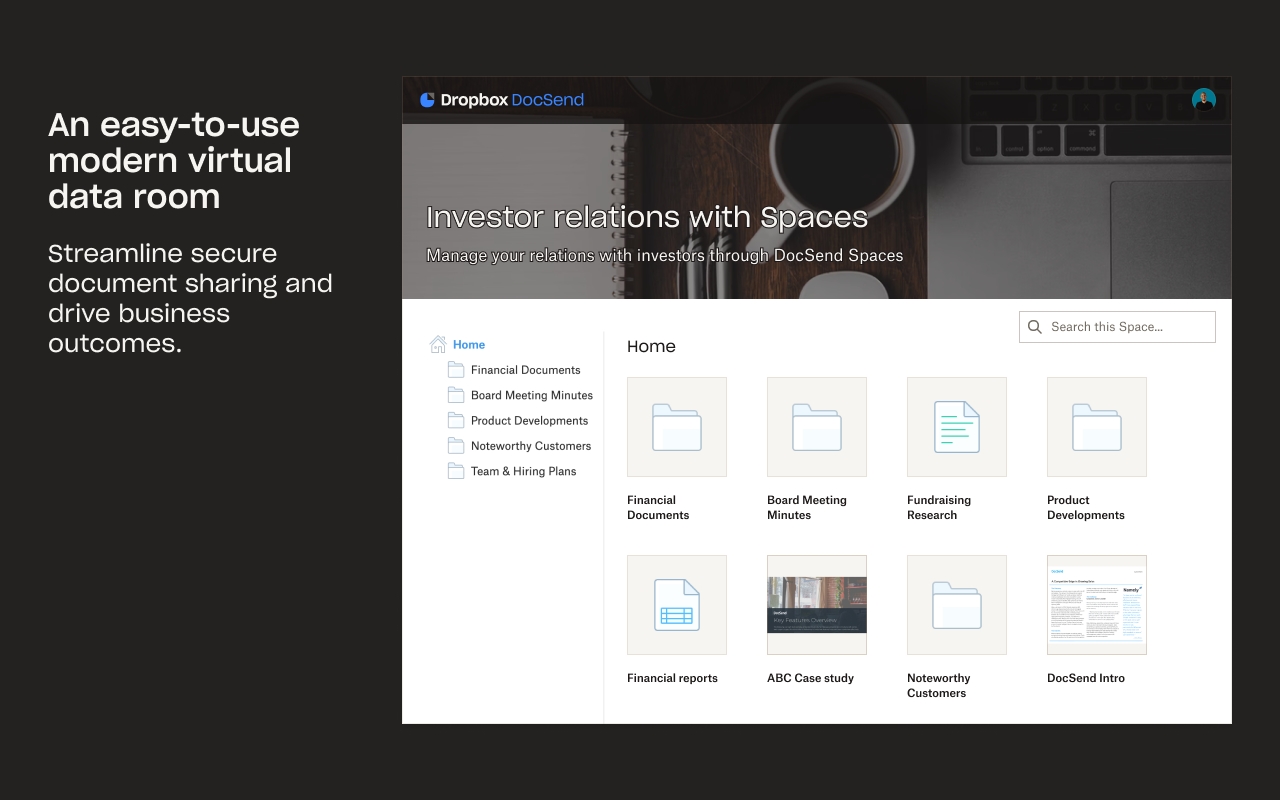Open the Noteworthy Customers folder tile
Viewport: 1280px width, 800px height.
[x=956, y=604]
